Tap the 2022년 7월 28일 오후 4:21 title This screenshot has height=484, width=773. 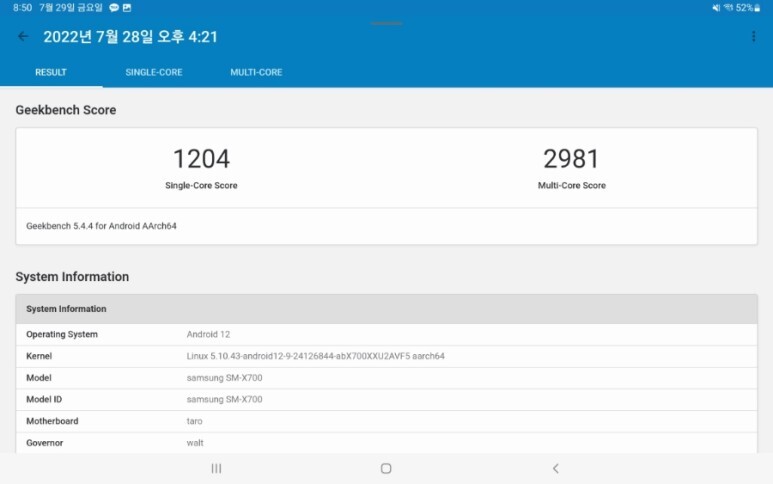coord(130,37)
